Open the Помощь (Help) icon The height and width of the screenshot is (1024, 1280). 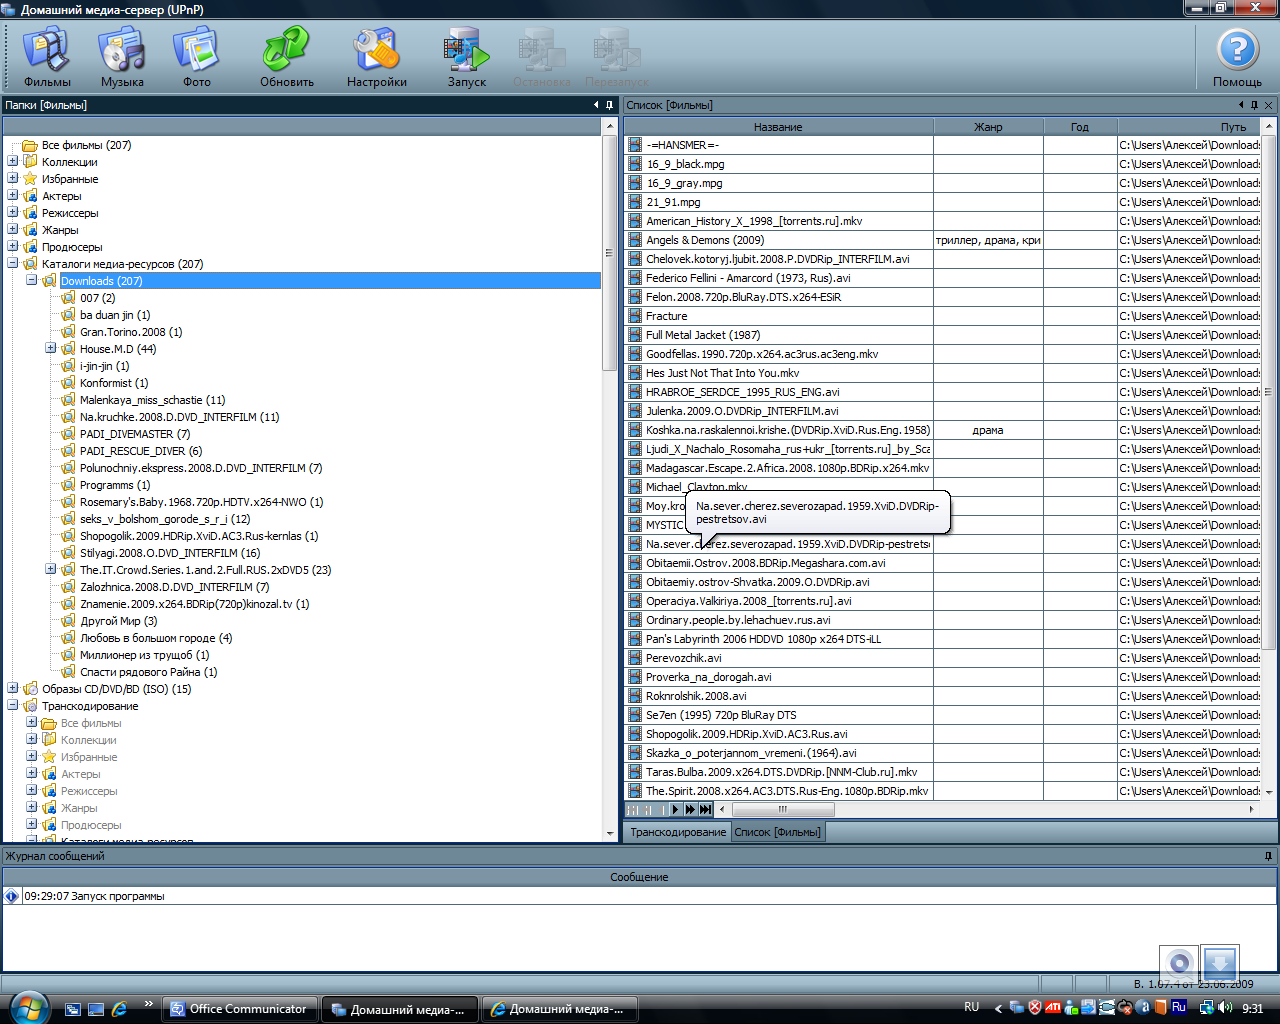point(1237,57)
